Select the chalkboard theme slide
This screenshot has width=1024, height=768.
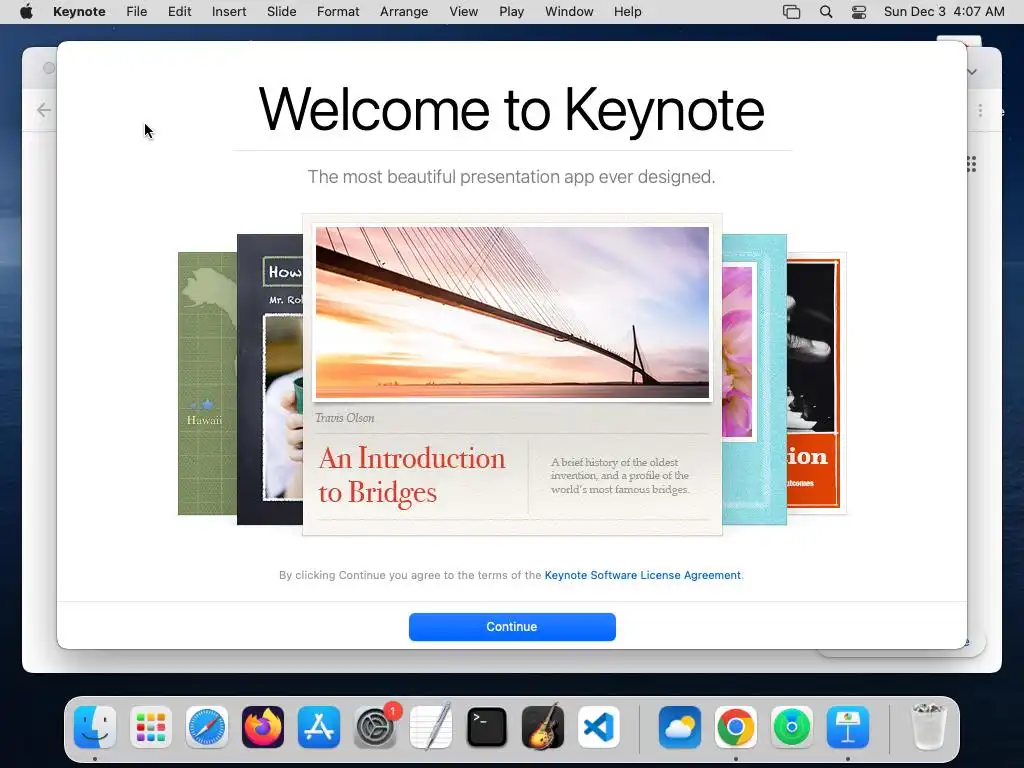(270, 379)
